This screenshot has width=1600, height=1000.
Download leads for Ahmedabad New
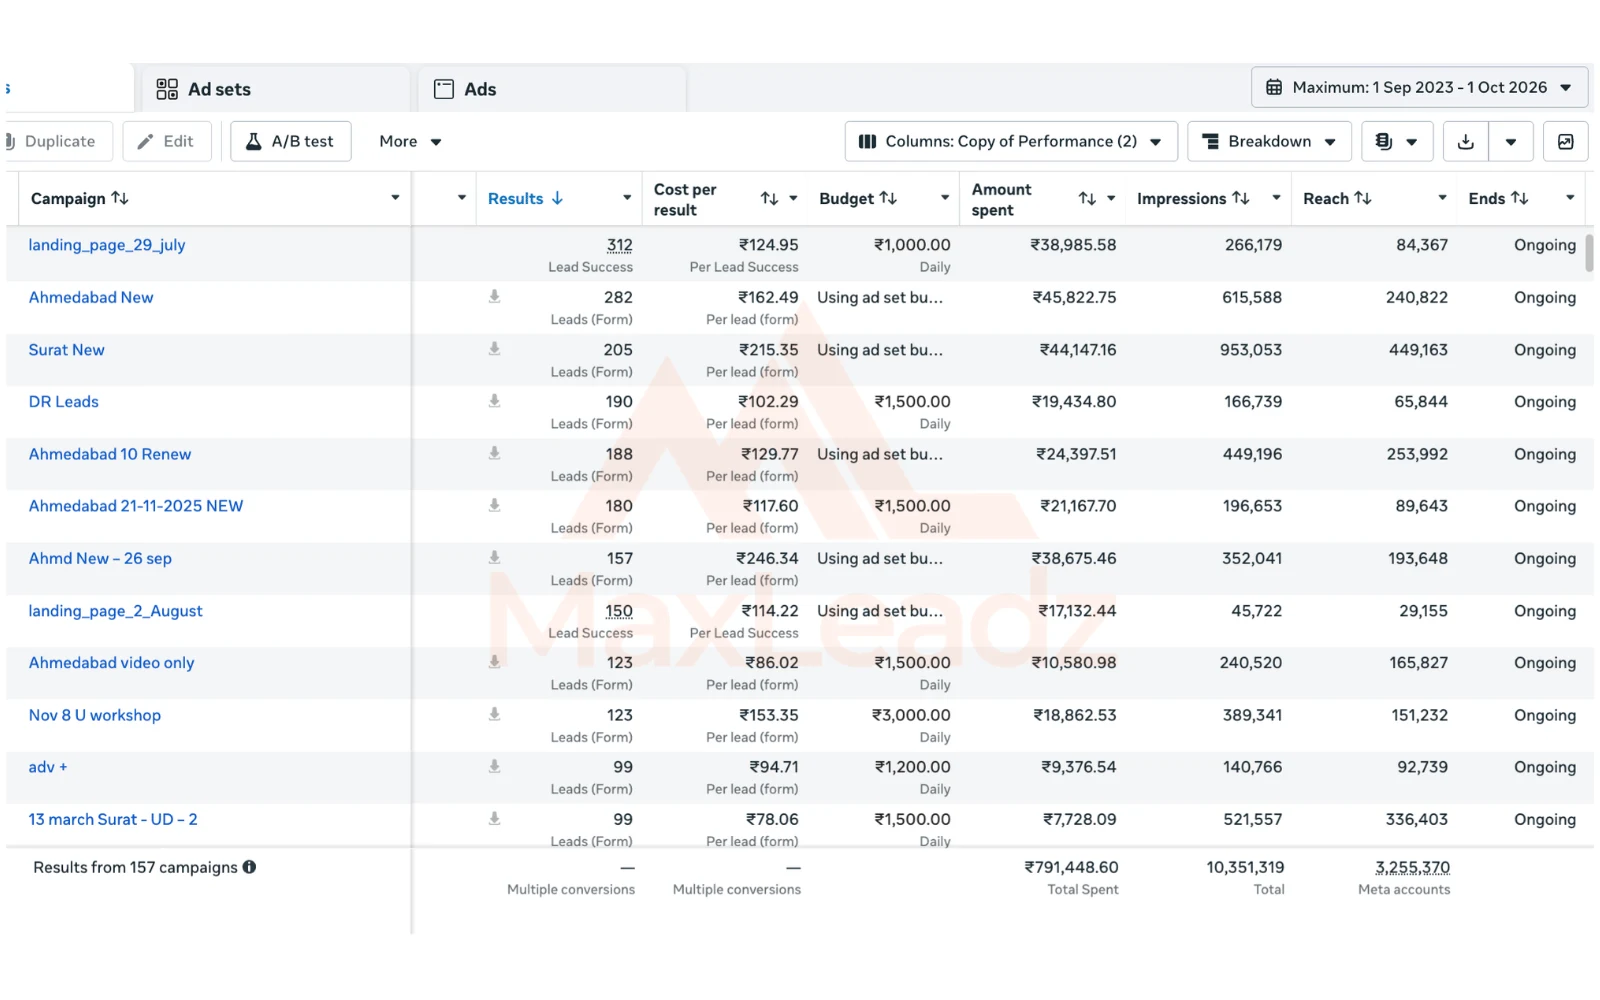(x=494, y=296)
